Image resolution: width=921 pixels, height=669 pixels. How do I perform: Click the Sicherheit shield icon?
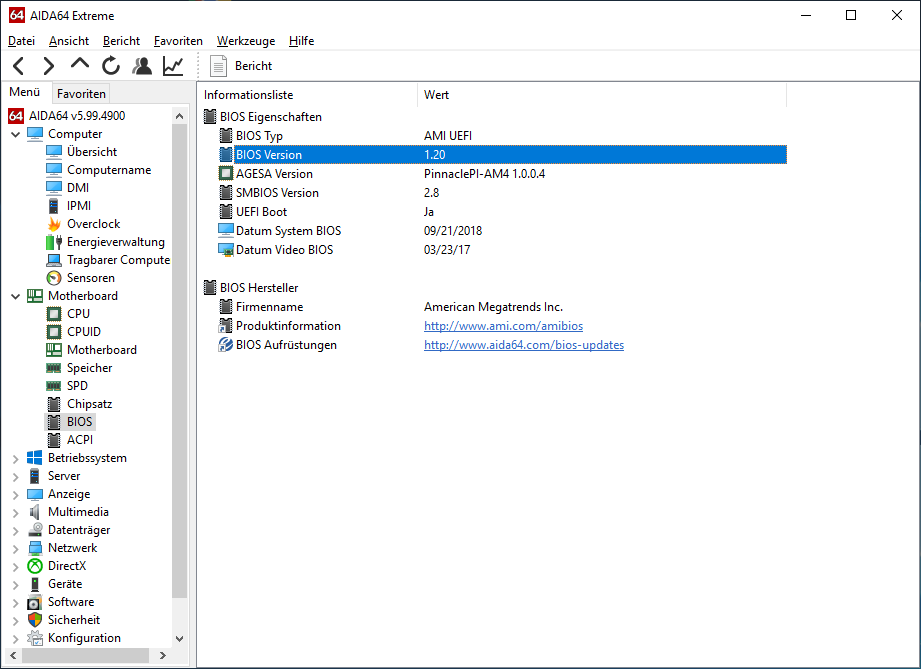(35, 620)
